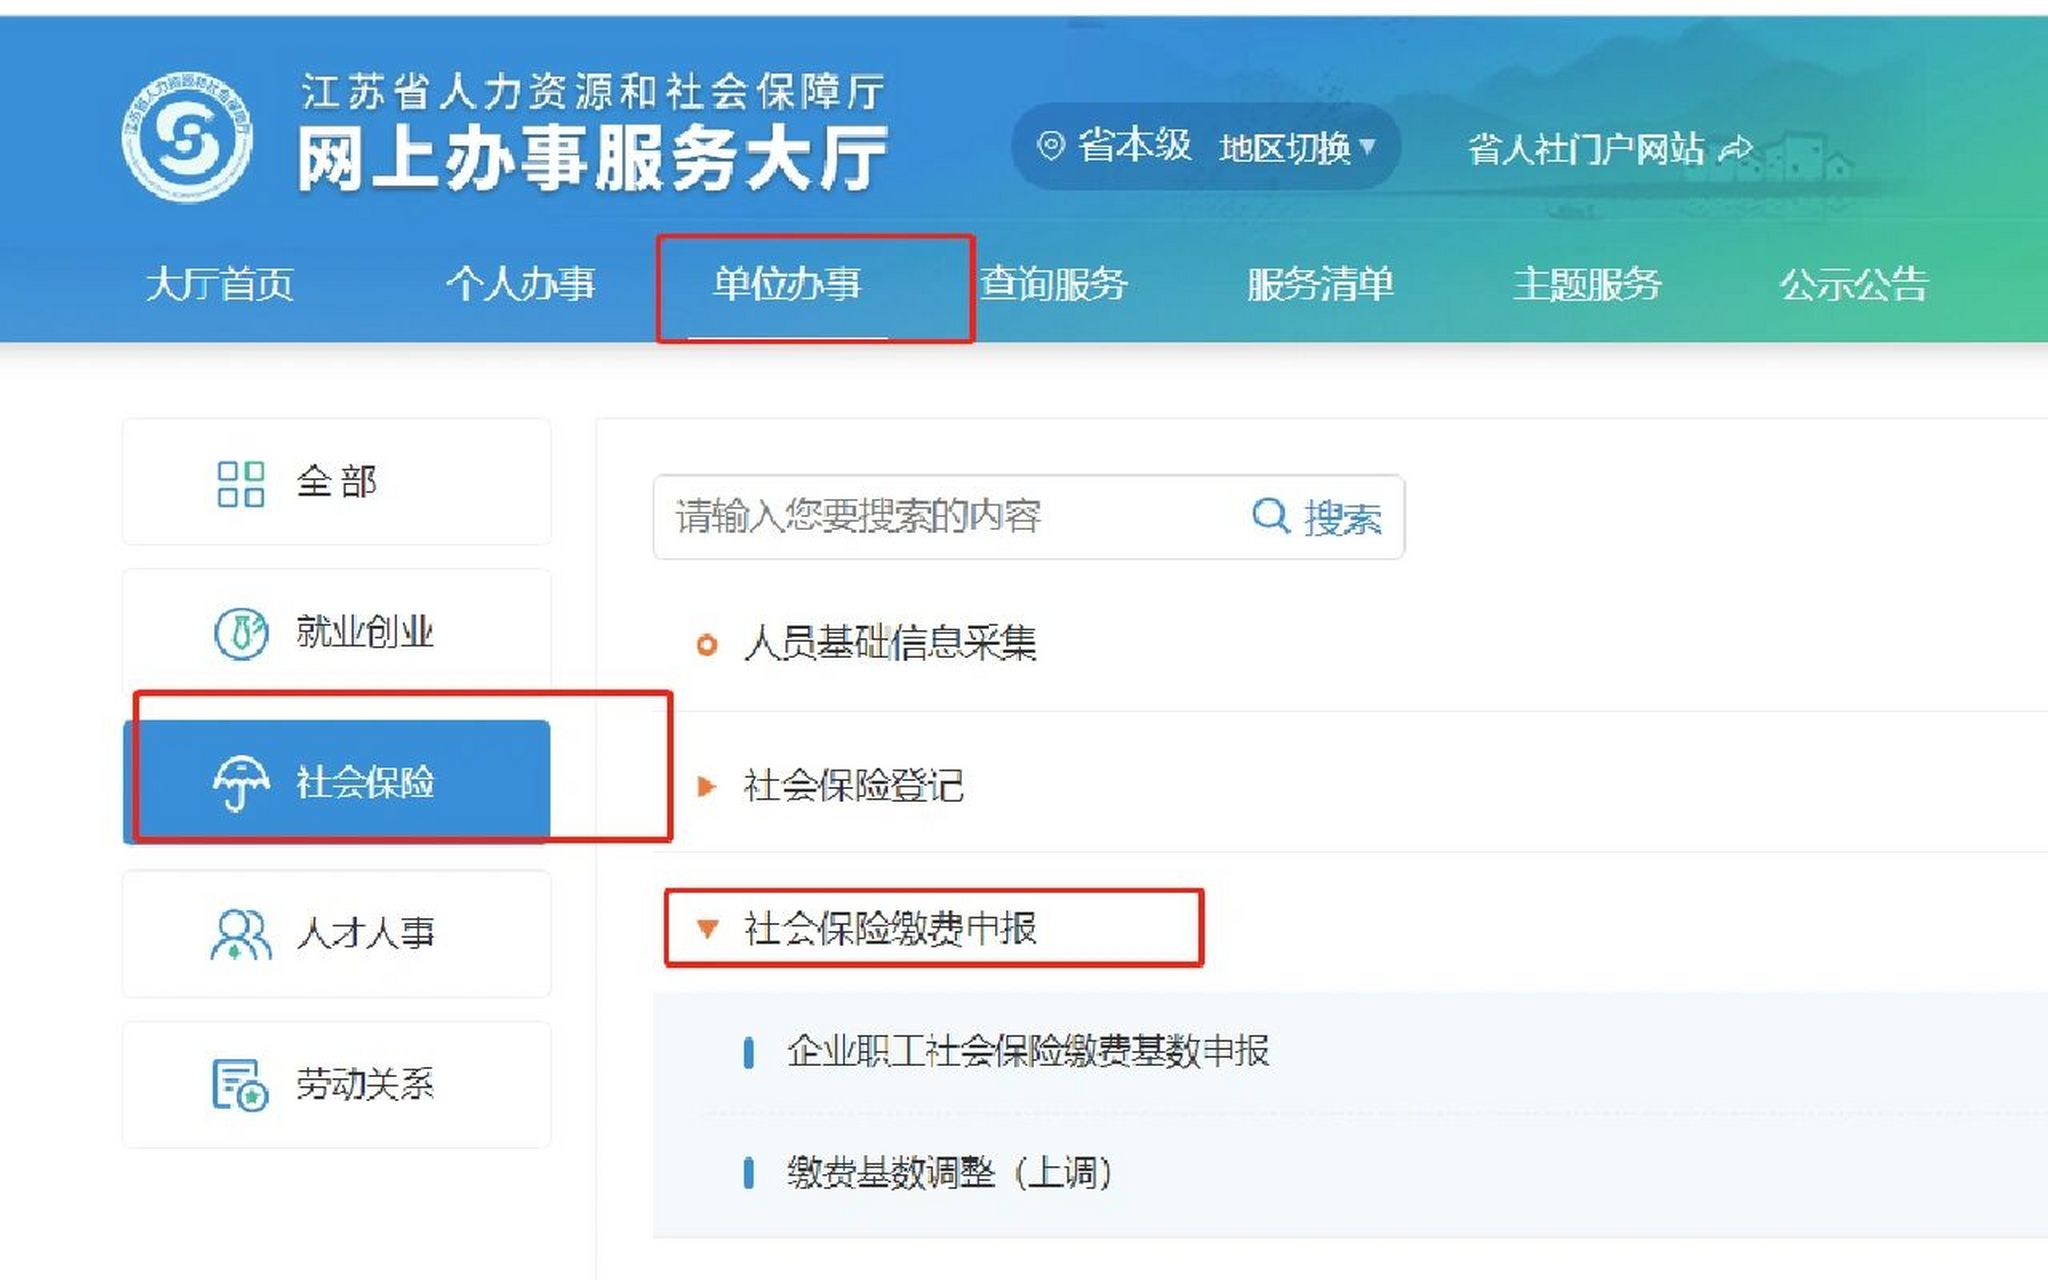Open the 公示公告 tab
The width and height of the screenshot is (2048, 1280).
point(1853,284)
